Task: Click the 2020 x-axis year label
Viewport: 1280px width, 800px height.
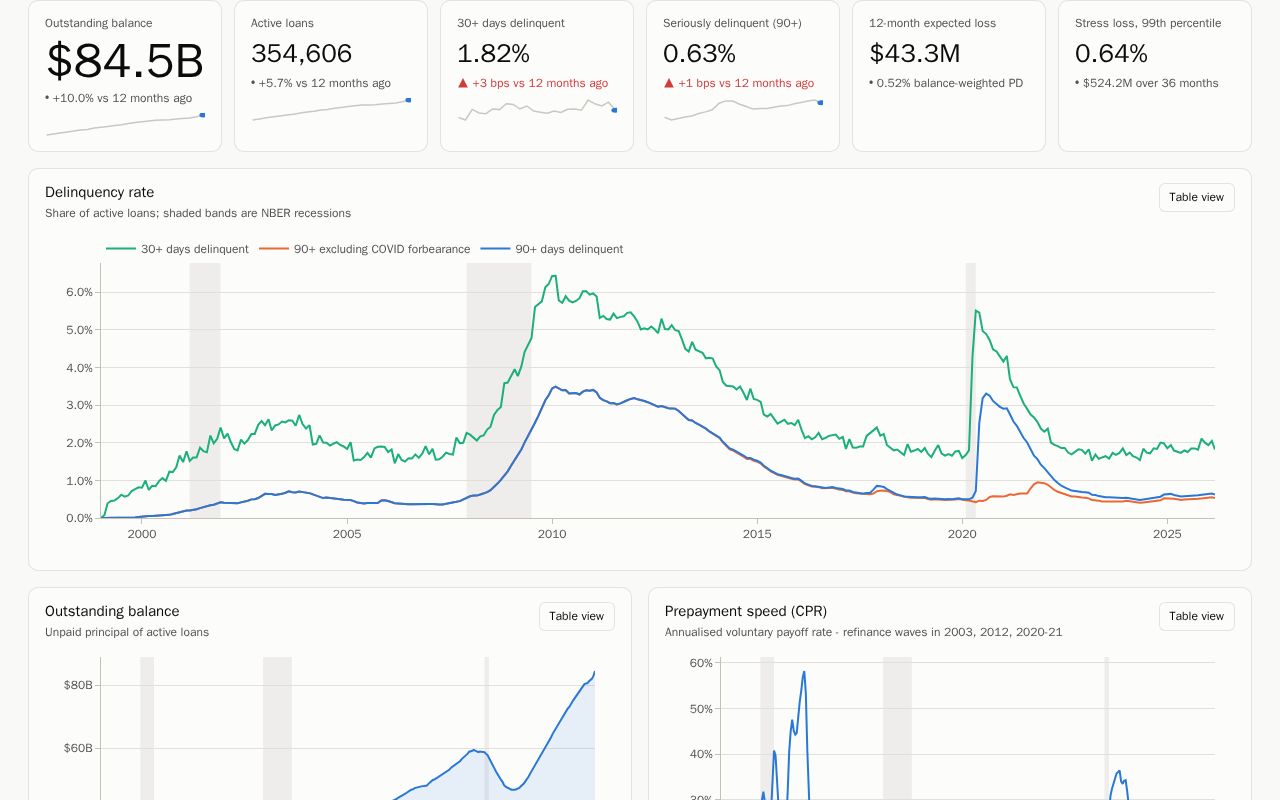Action: (962, 534)
